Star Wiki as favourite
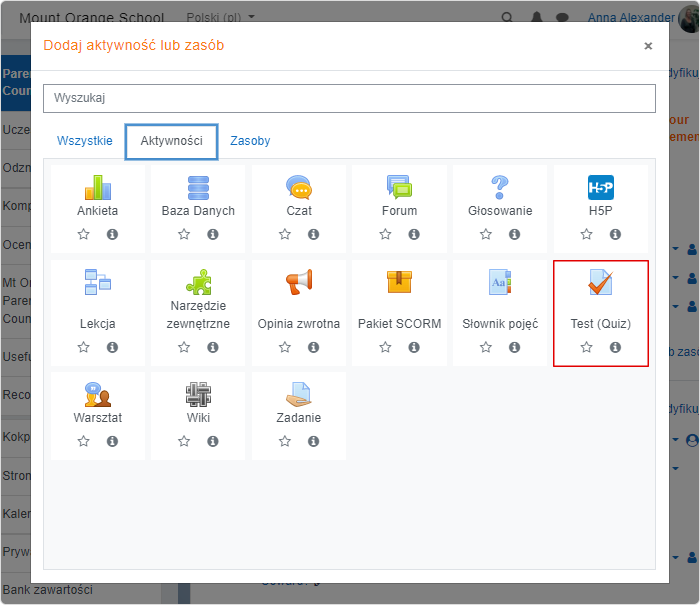 (184, 441)
